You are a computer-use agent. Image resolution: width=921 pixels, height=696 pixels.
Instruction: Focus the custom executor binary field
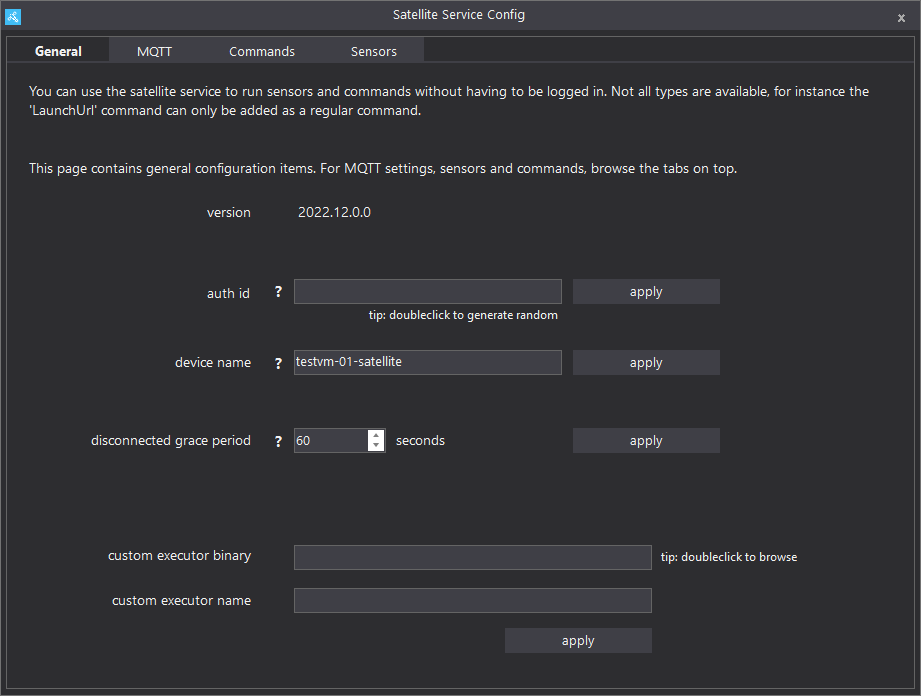[473, 557]
